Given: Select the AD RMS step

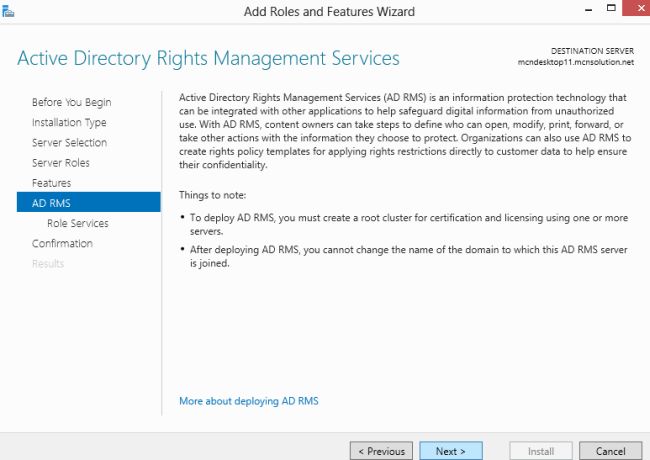Looking at the screenshot, I should coord(89,202).
